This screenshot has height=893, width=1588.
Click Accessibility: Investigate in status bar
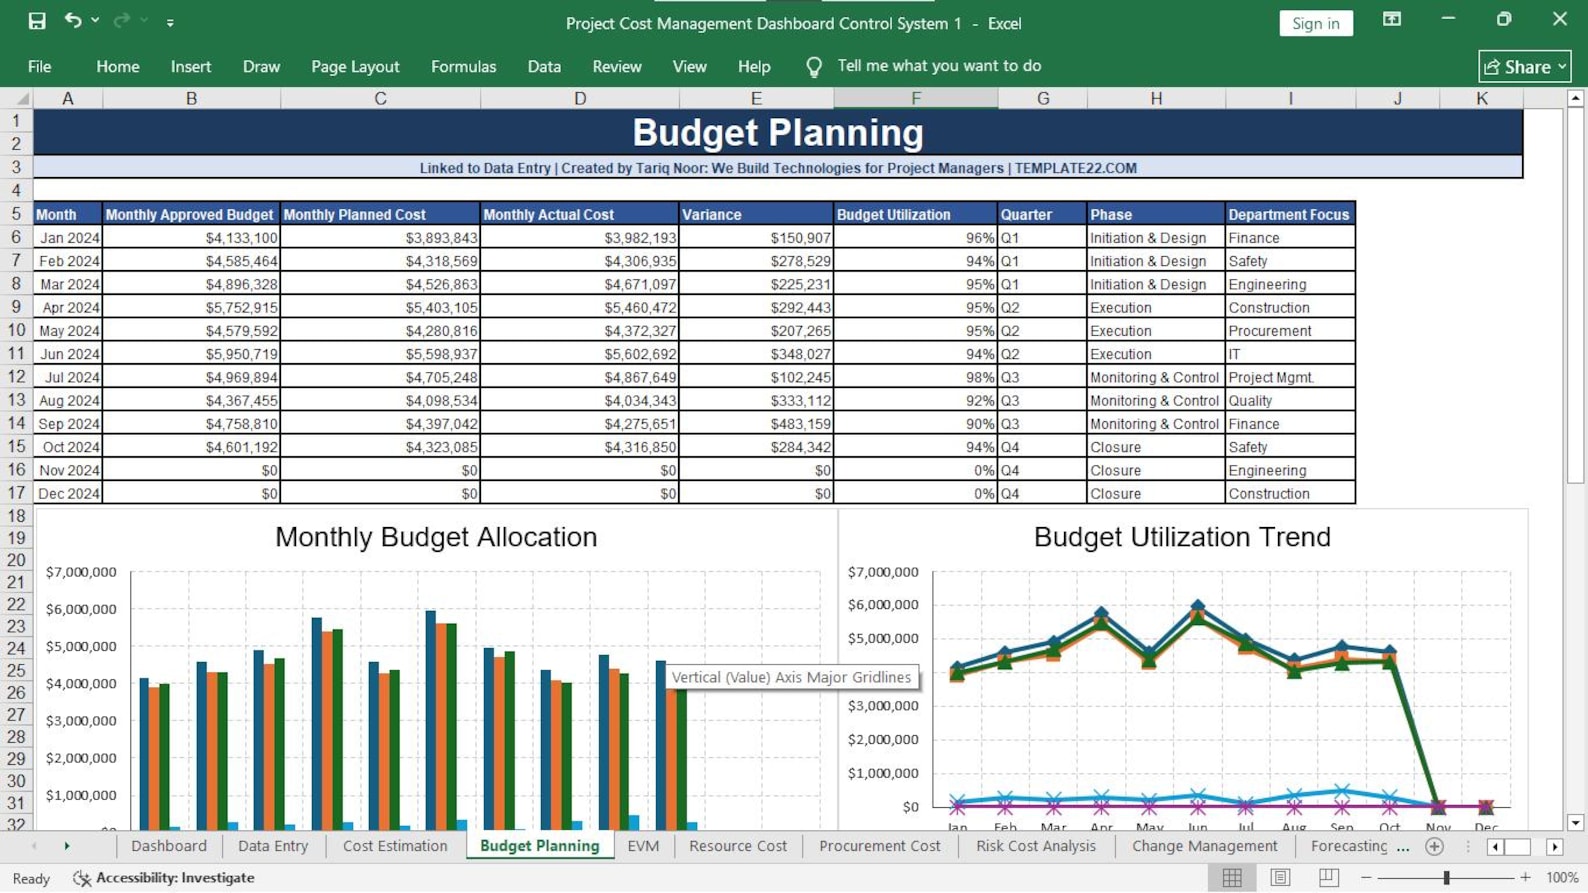pos(164,878)
